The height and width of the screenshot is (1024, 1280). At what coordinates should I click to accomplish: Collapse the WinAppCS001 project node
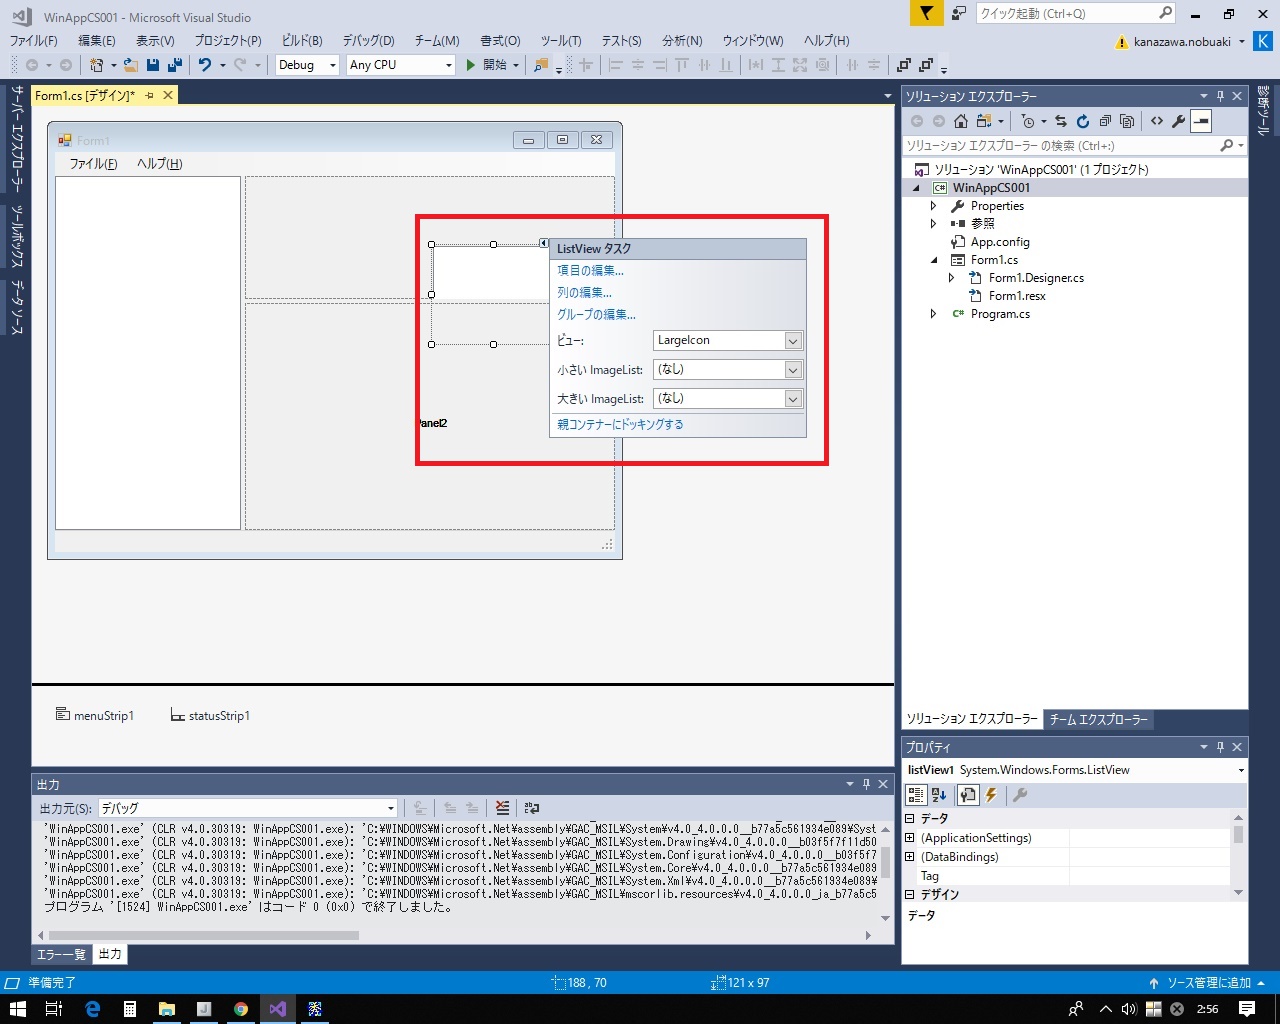[917, 188]
